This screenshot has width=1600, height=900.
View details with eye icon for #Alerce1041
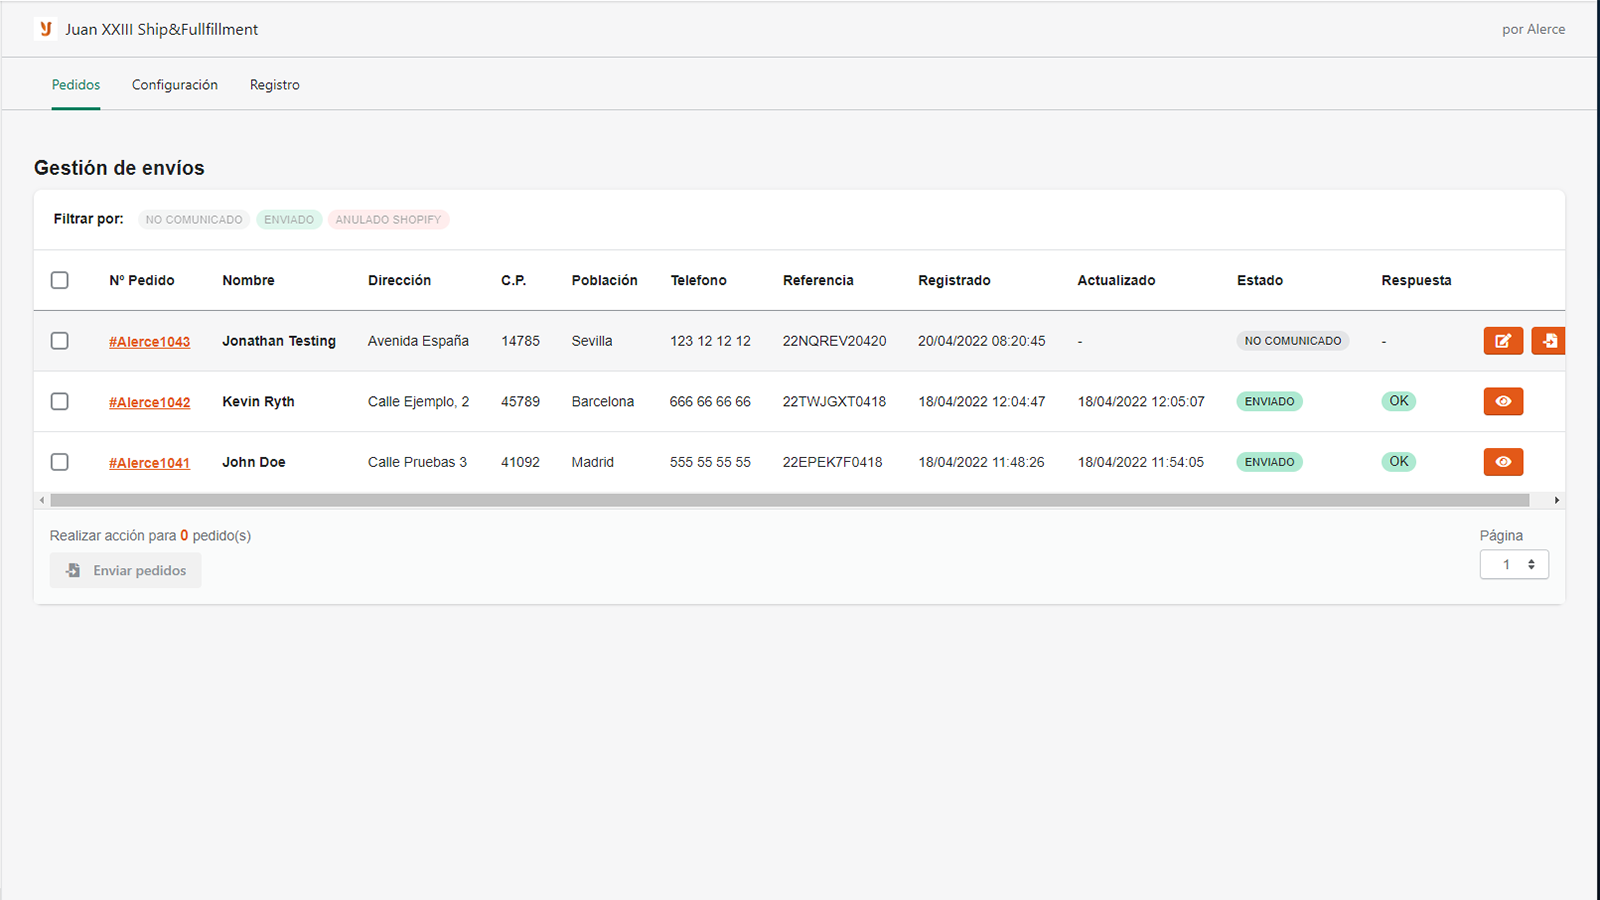click(1503, 462)
